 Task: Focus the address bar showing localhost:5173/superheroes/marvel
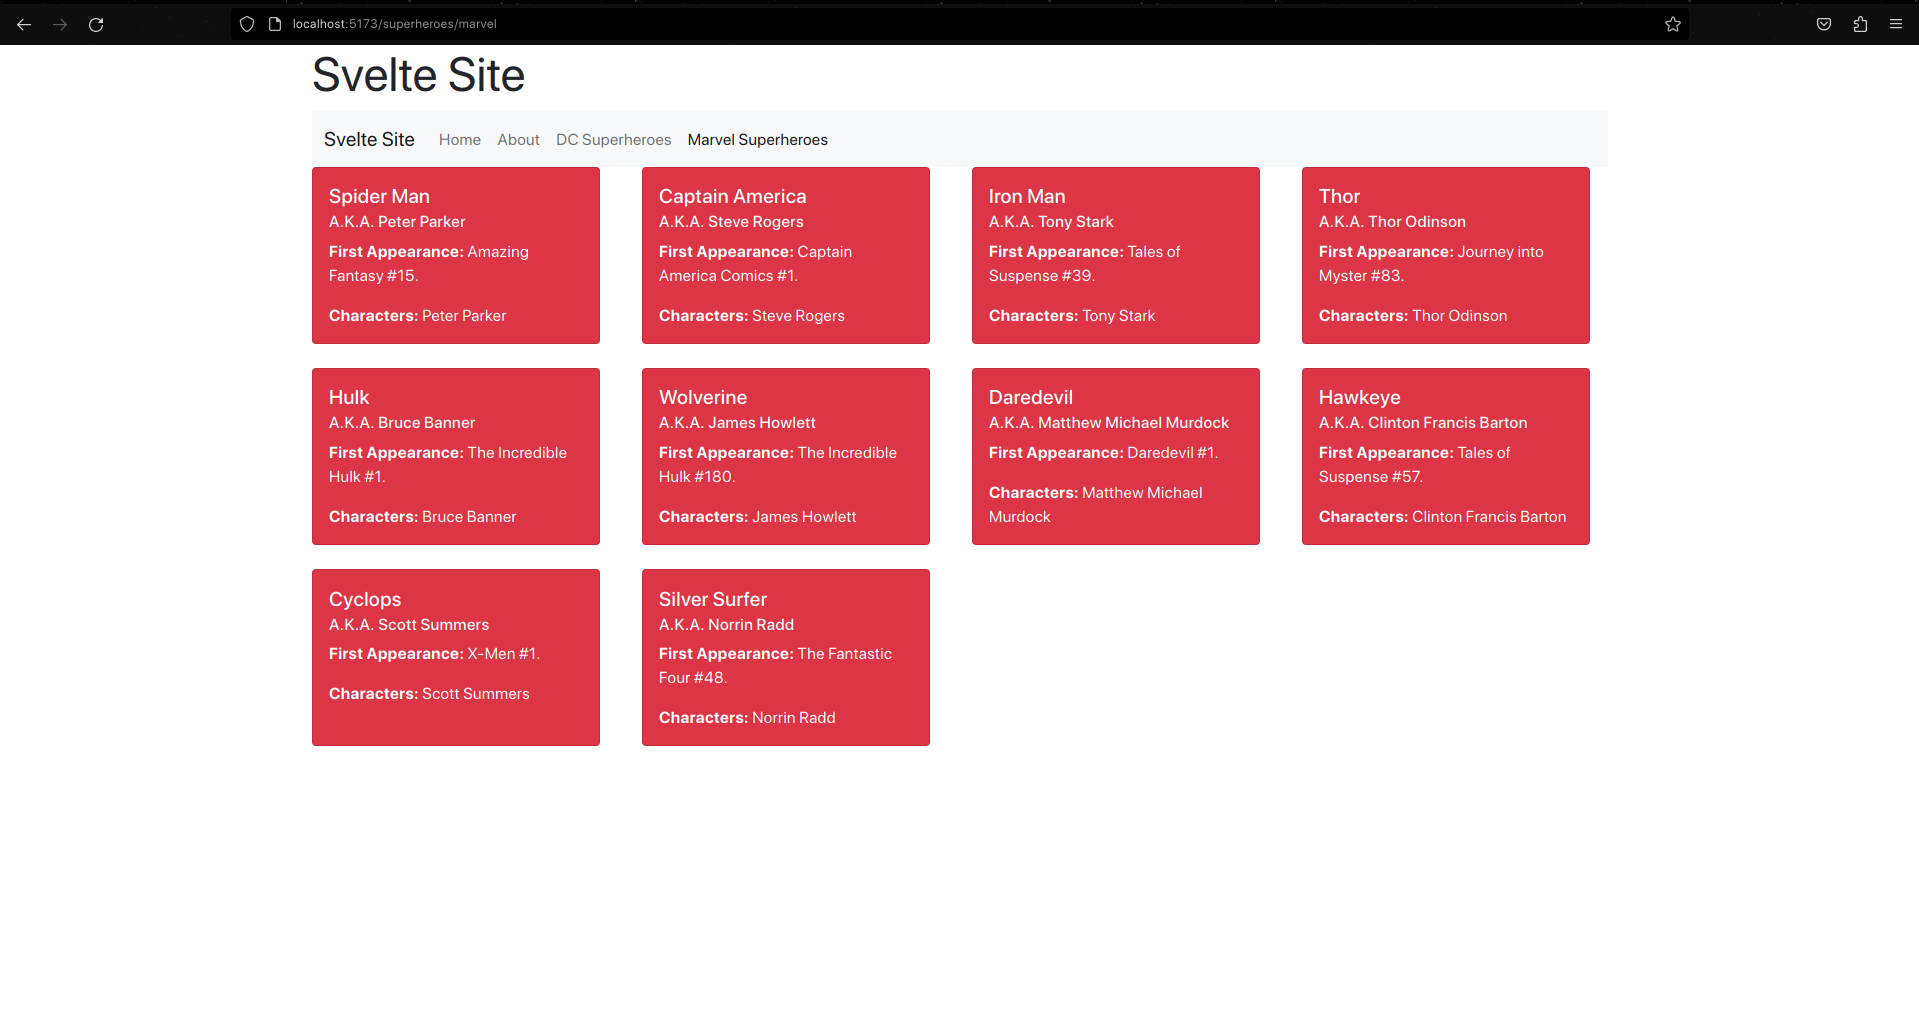click(960, 24)
